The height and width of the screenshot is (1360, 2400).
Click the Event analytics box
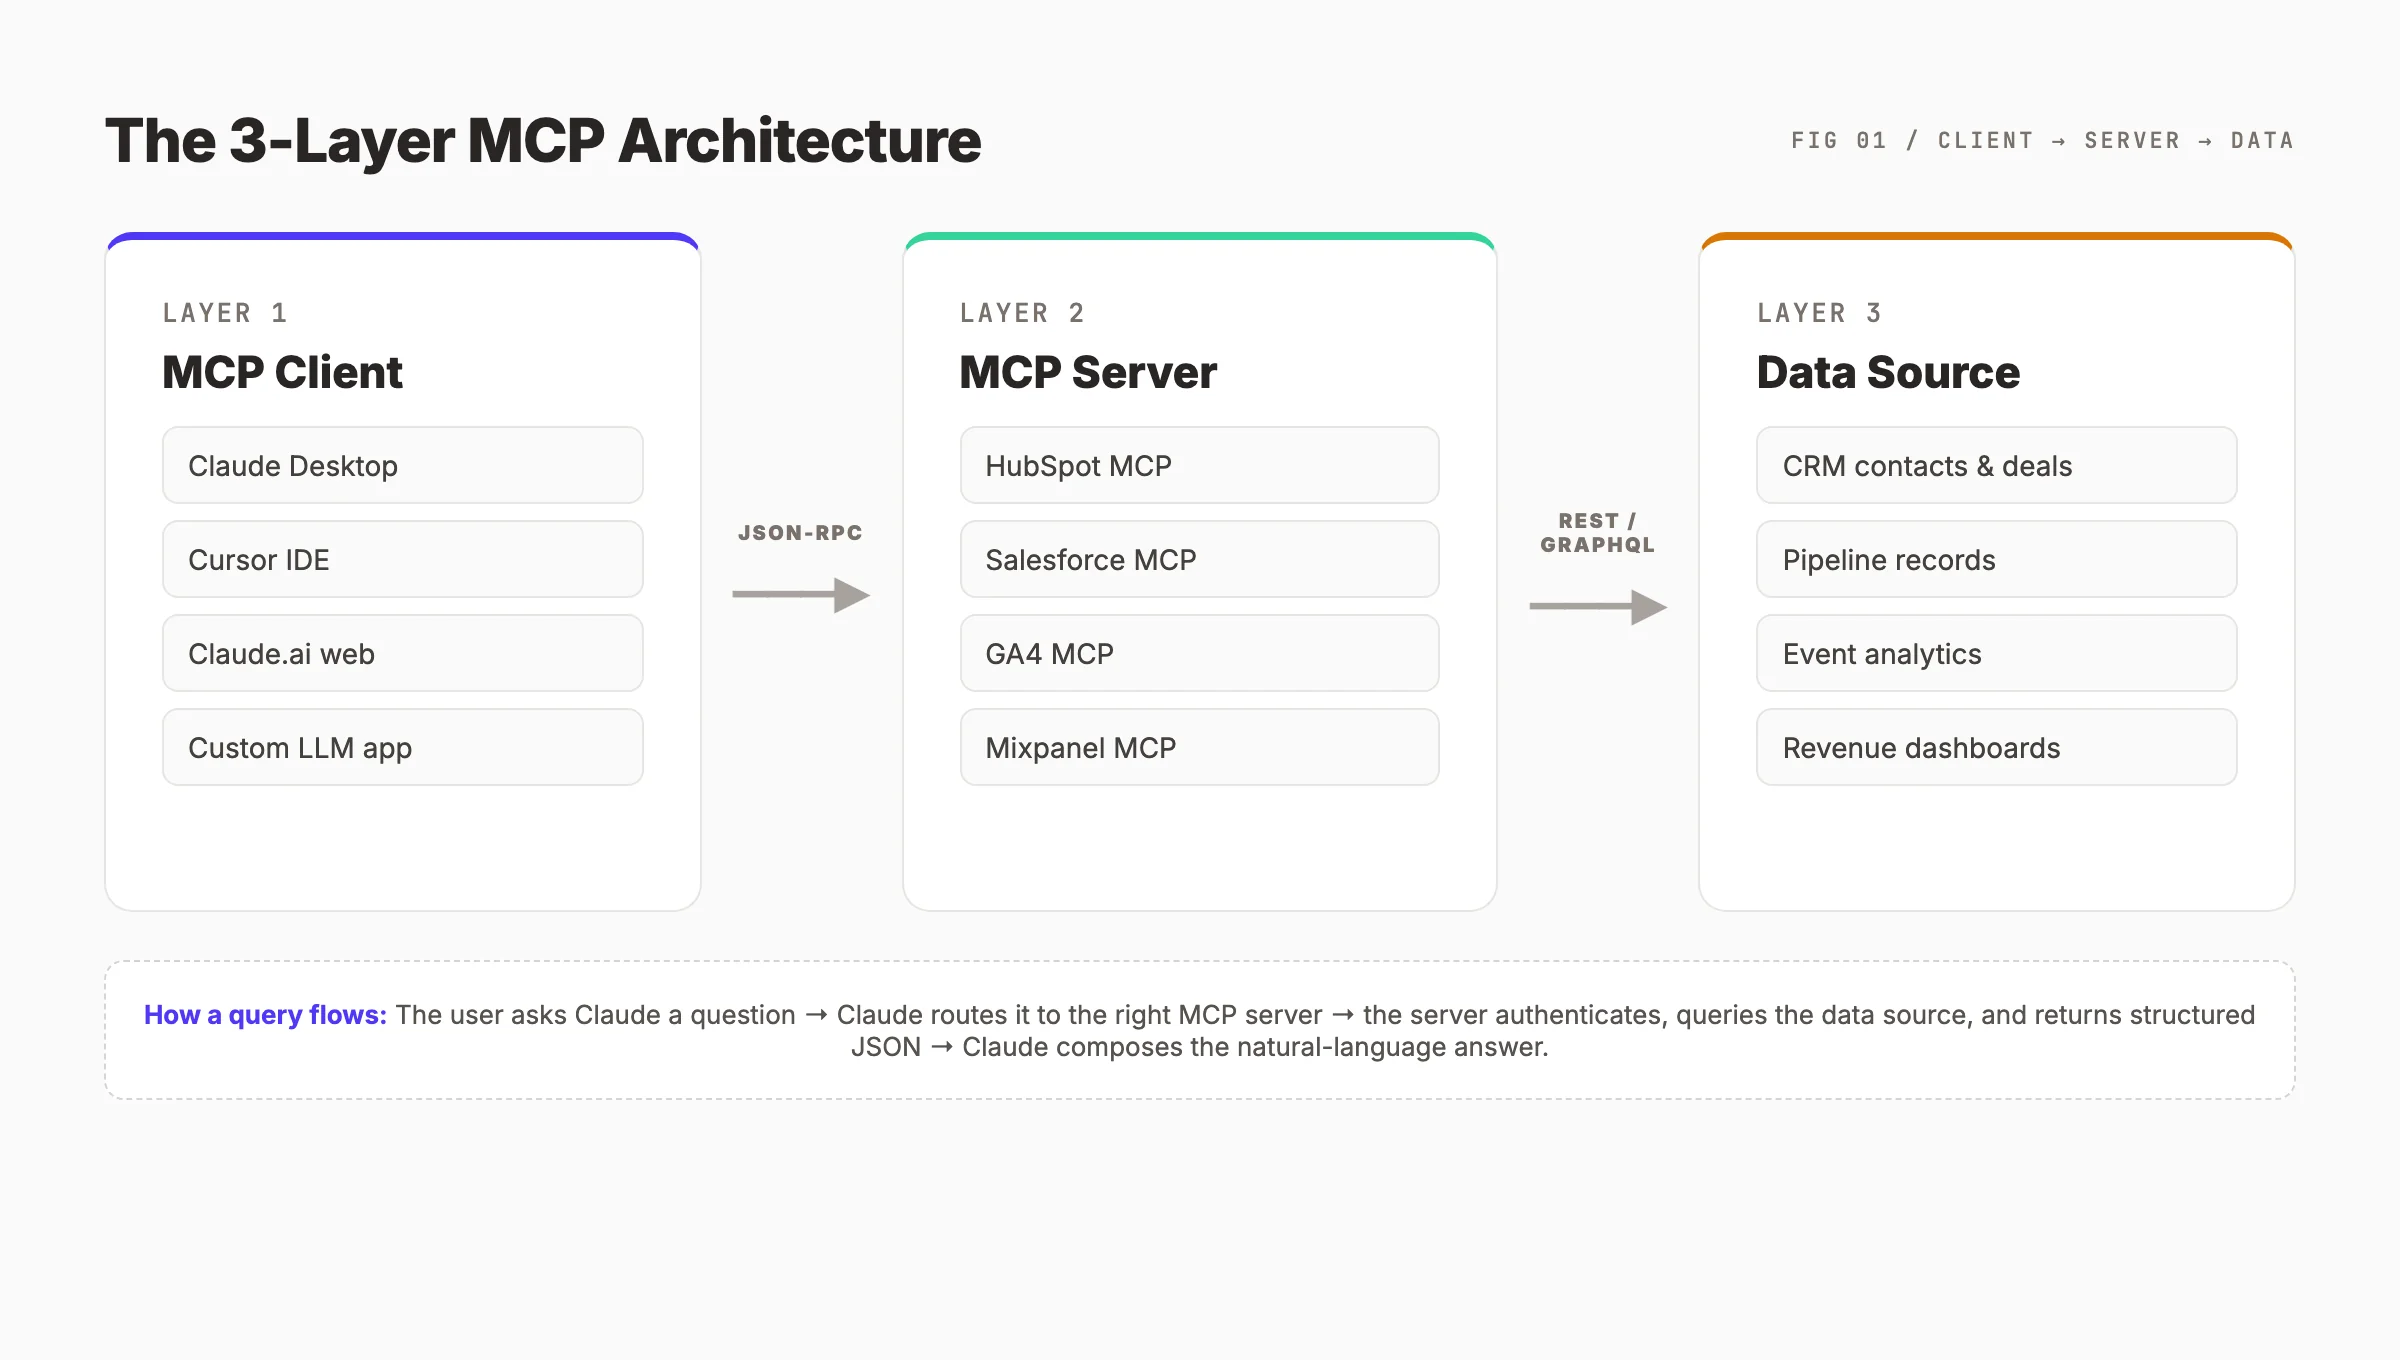tap(1996, 653)
